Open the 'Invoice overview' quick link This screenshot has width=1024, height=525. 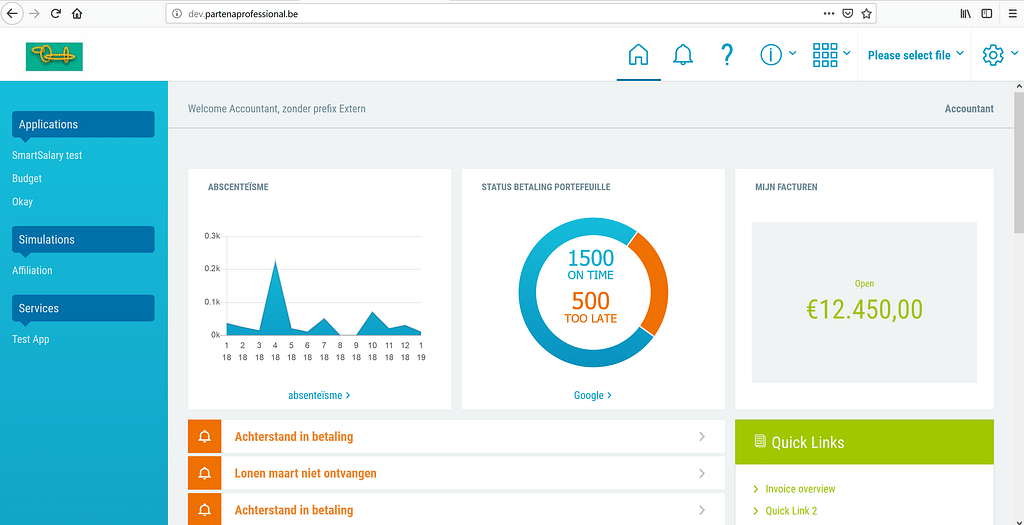pyautogui.click(x=800, y=489)
